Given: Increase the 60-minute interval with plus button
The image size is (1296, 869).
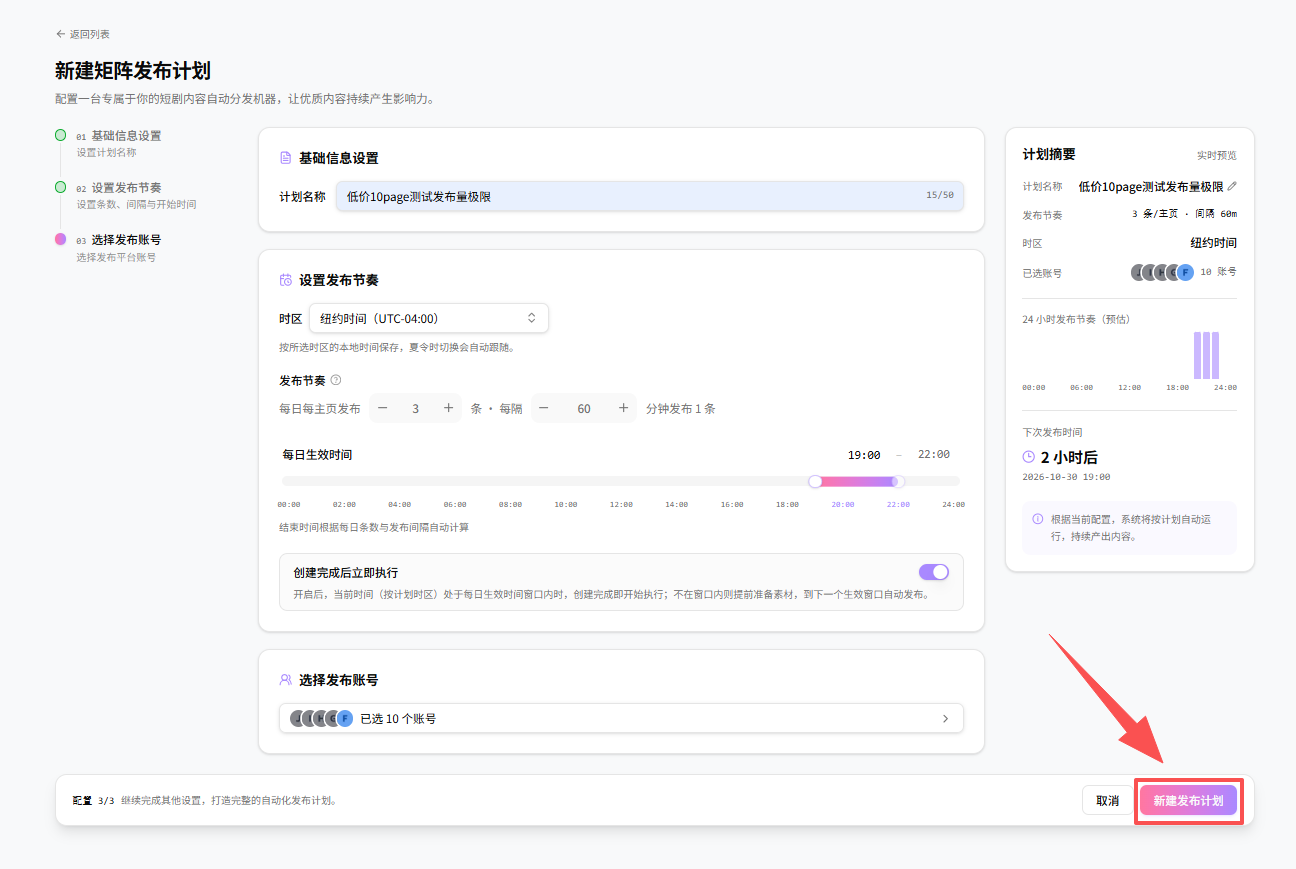Looking at the screenshot, I should pos(623,408).
